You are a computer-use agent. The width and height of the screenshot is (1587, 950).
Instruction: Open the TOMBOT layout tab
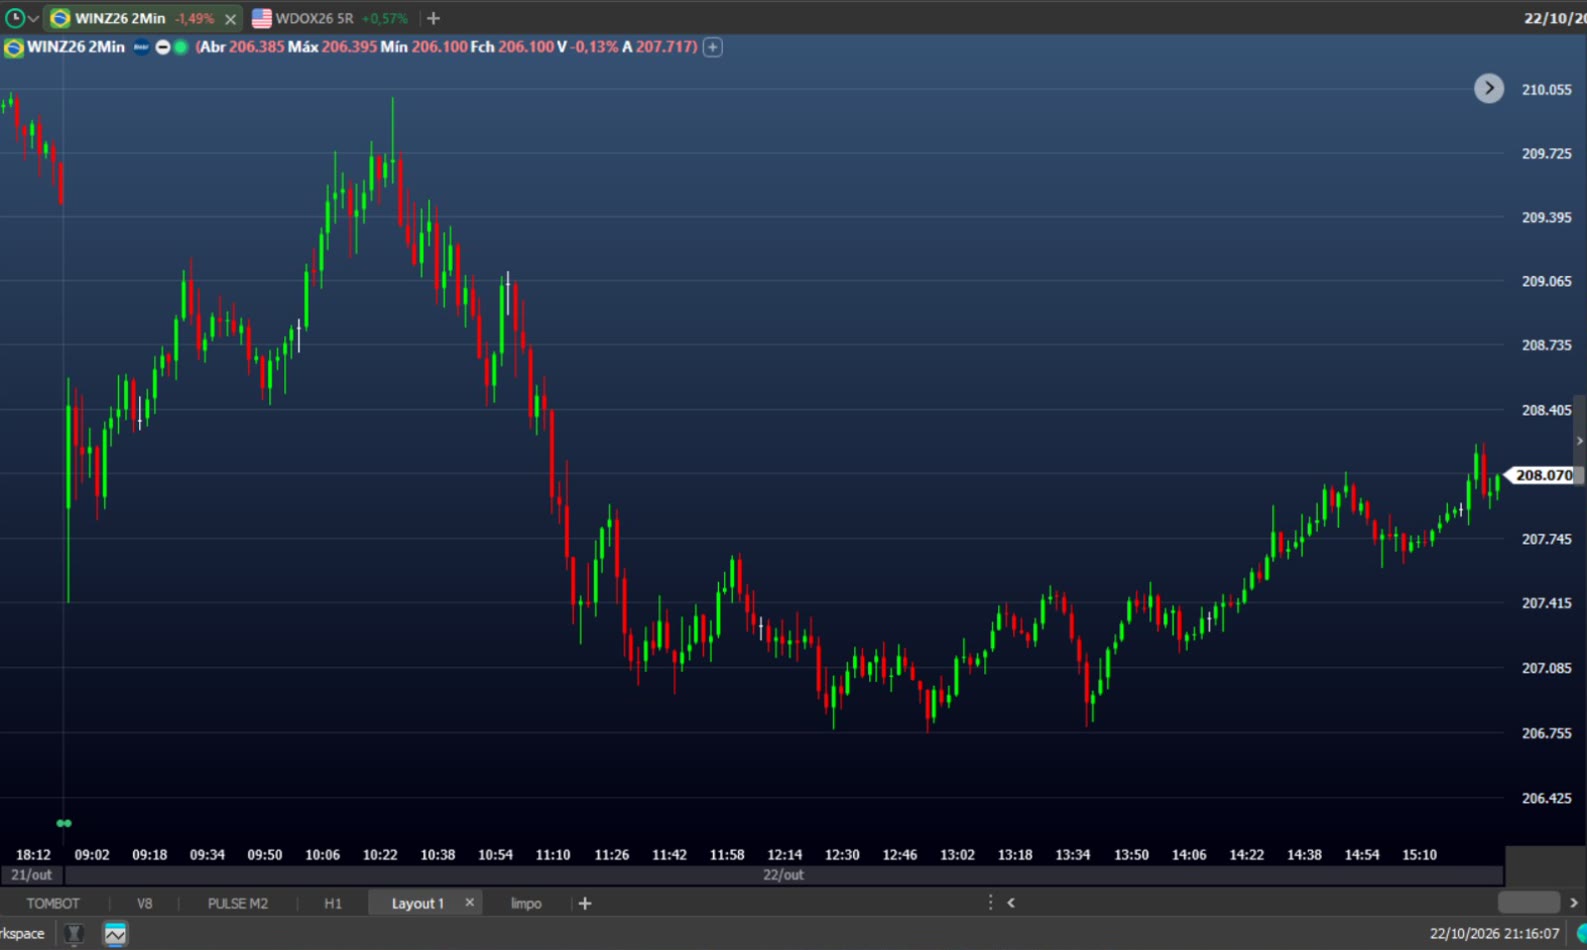coord(53,903)
